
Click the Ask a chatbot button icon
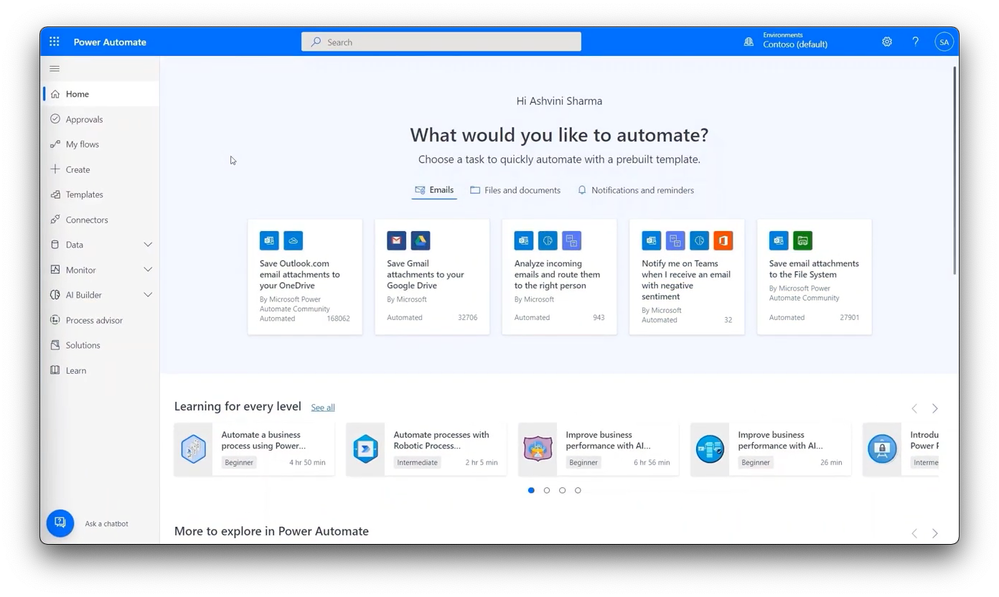pos(60,523)
